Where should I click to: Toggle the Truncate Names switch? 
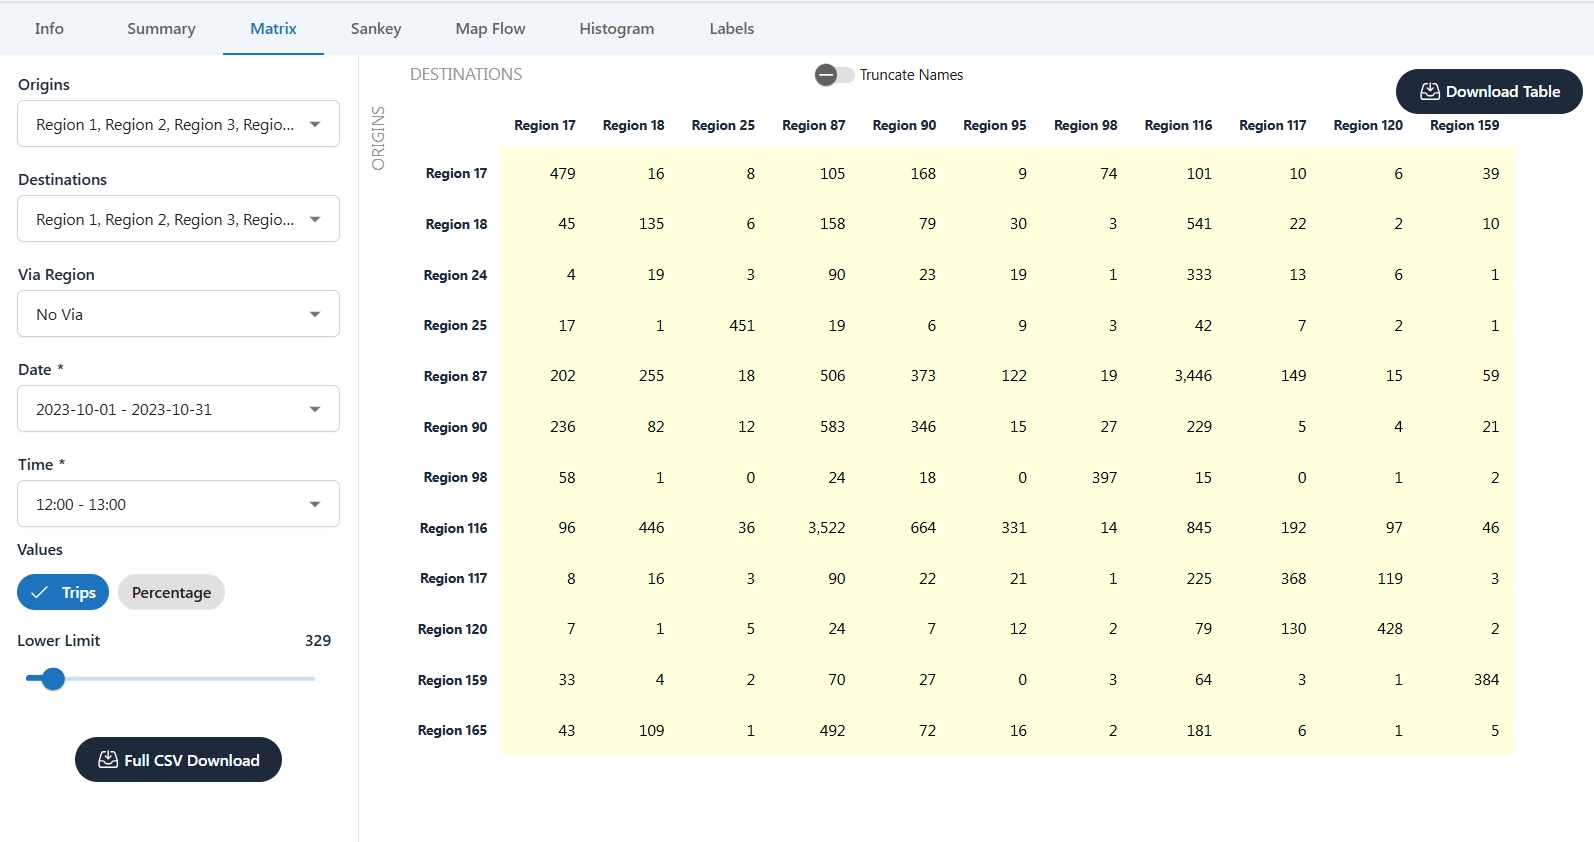(834, 75)
